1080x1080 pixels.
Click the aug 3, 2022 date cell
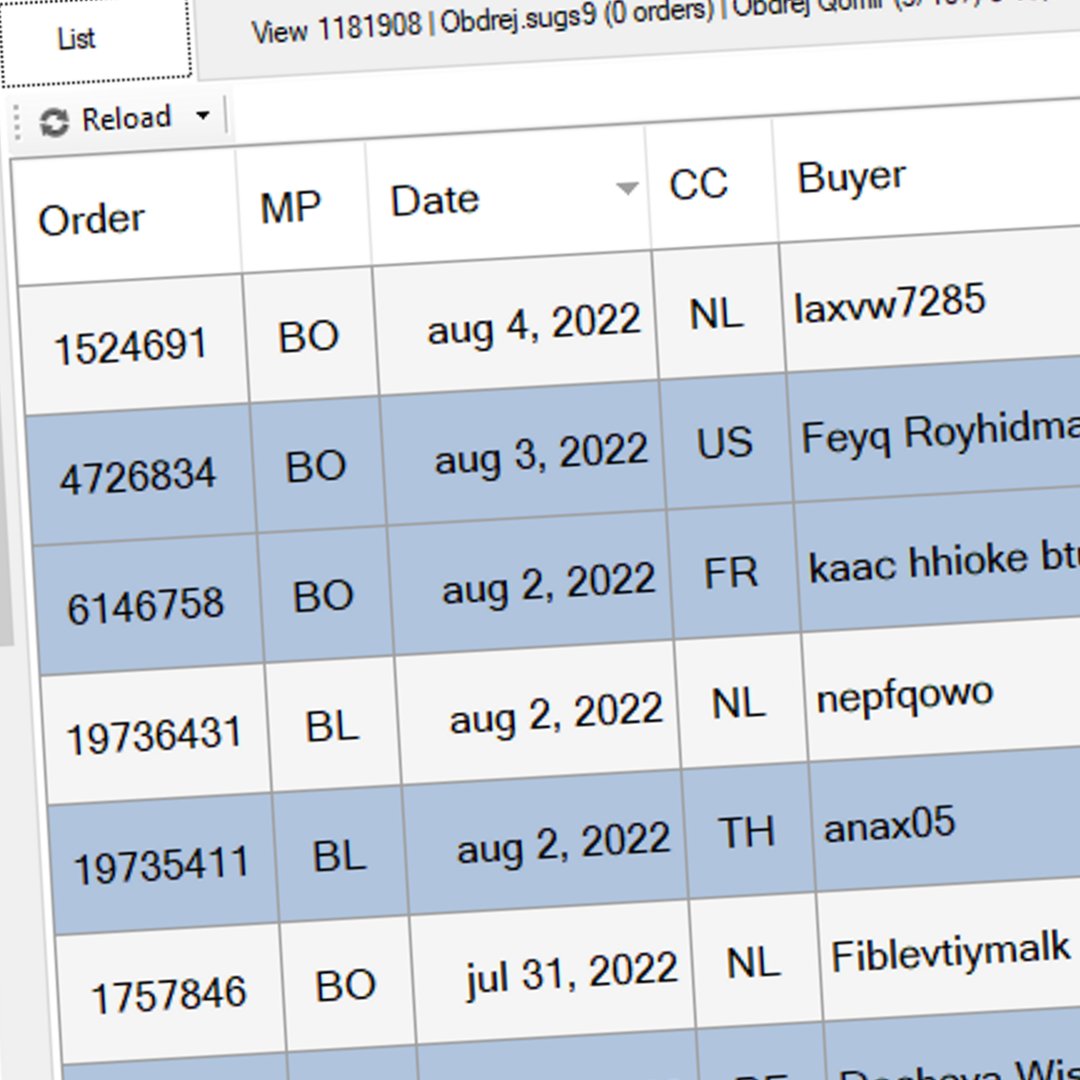click(541, 455)
